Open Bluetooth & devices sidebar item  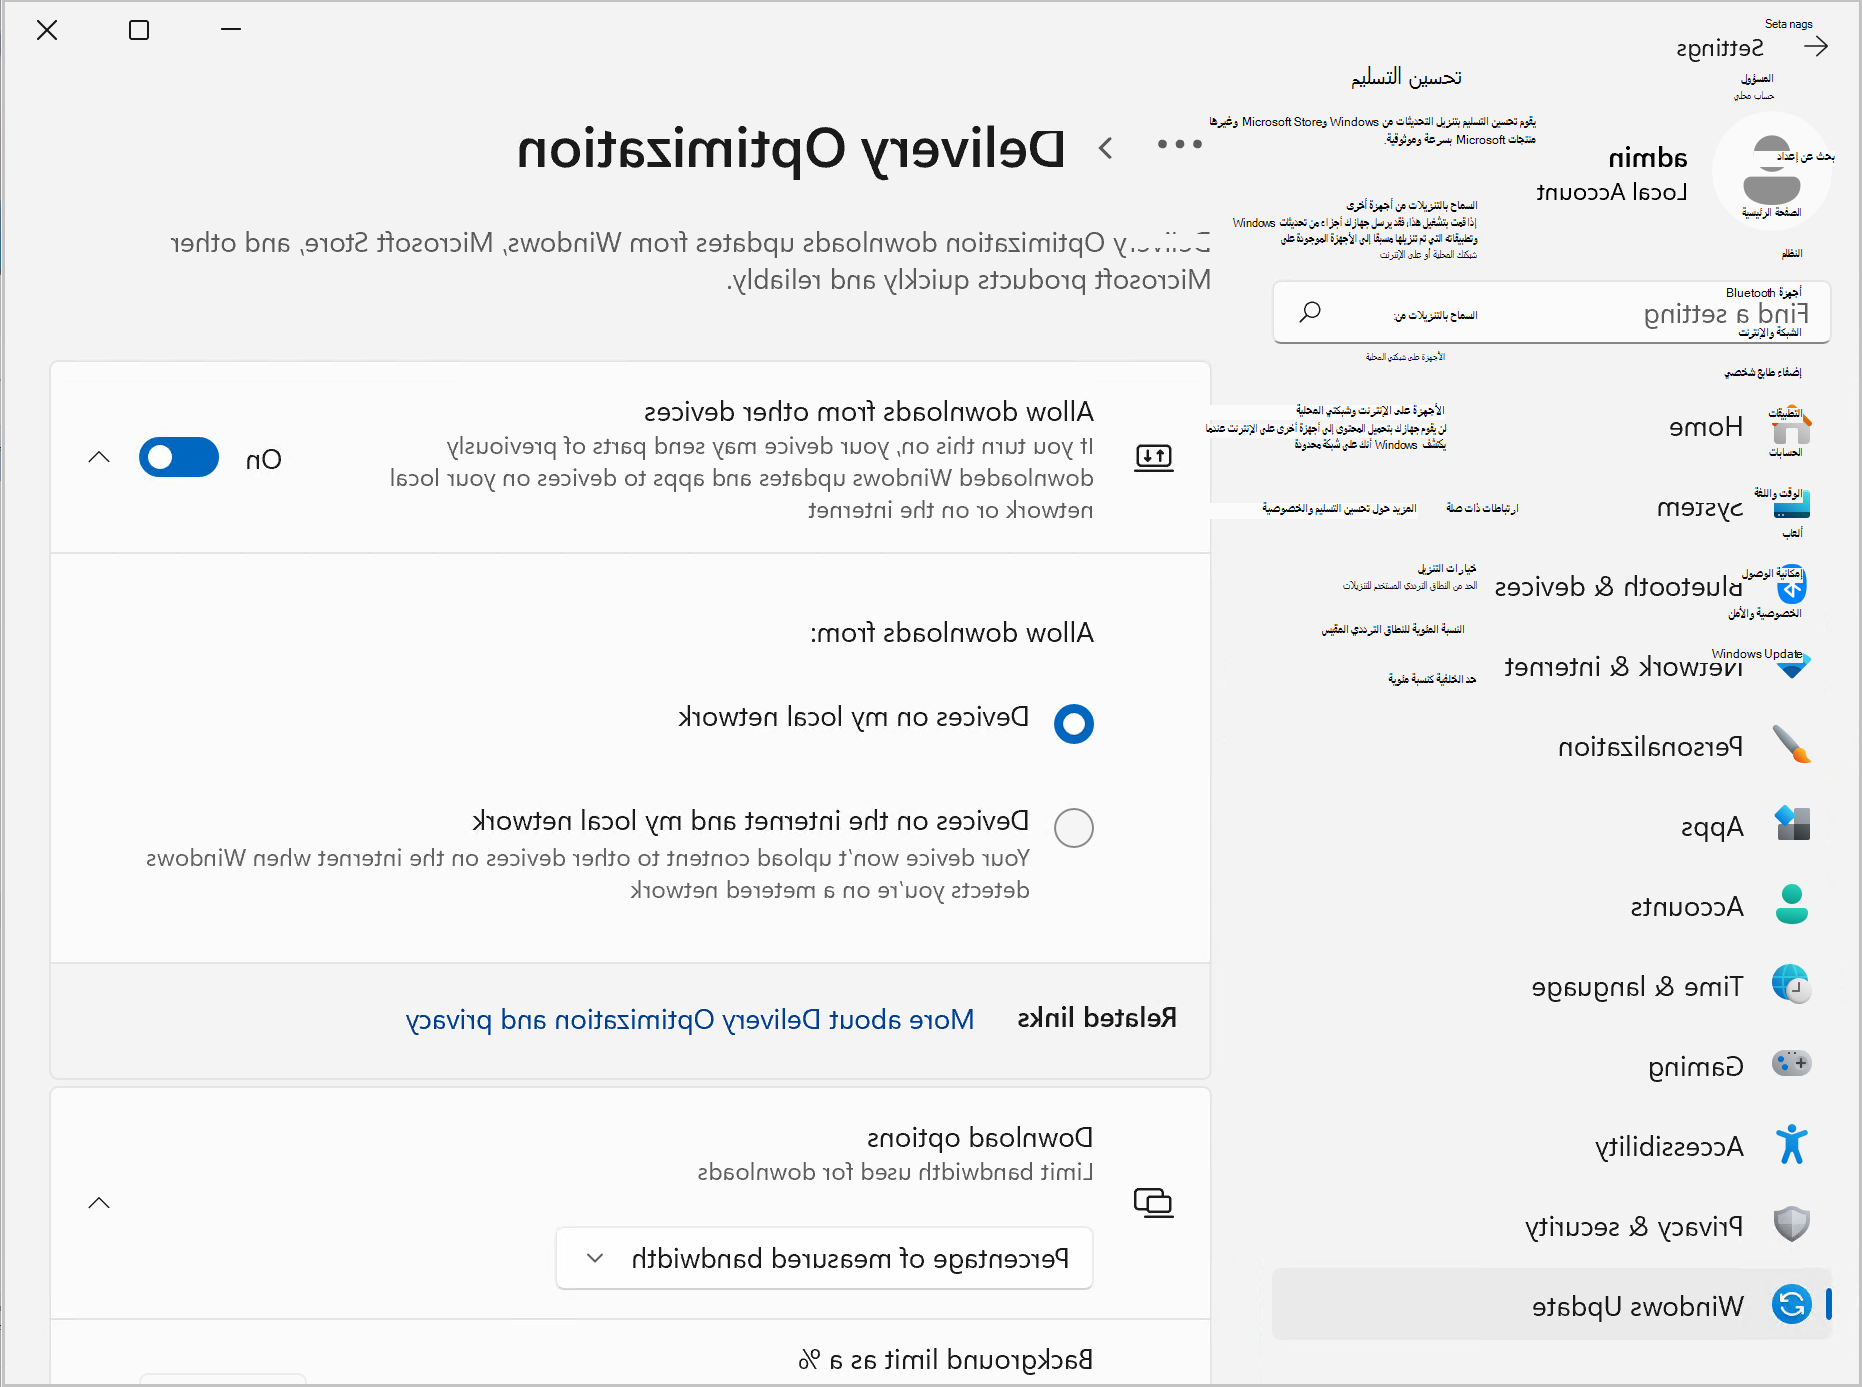click(1551, 587)
